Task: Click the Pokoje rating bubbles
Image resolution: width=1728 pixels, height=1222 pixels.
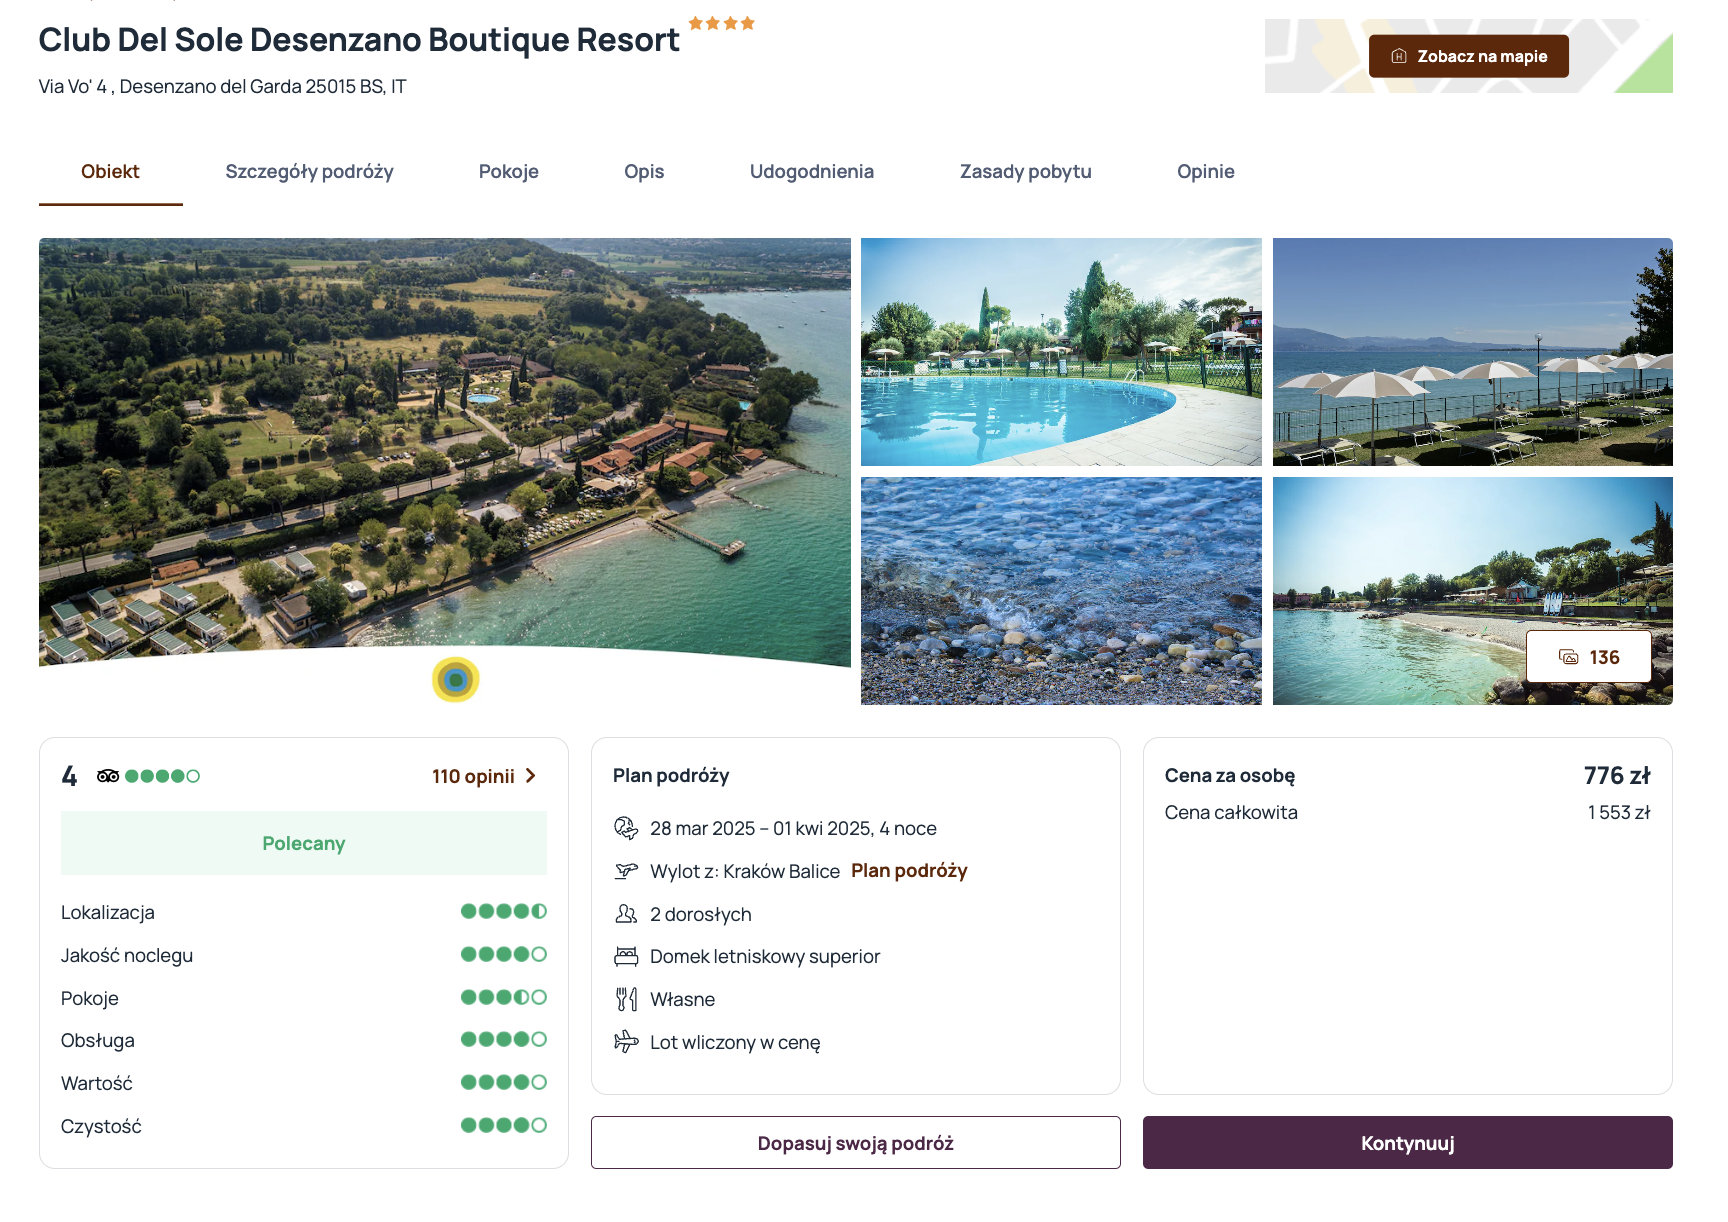Action: pos(503,997)
